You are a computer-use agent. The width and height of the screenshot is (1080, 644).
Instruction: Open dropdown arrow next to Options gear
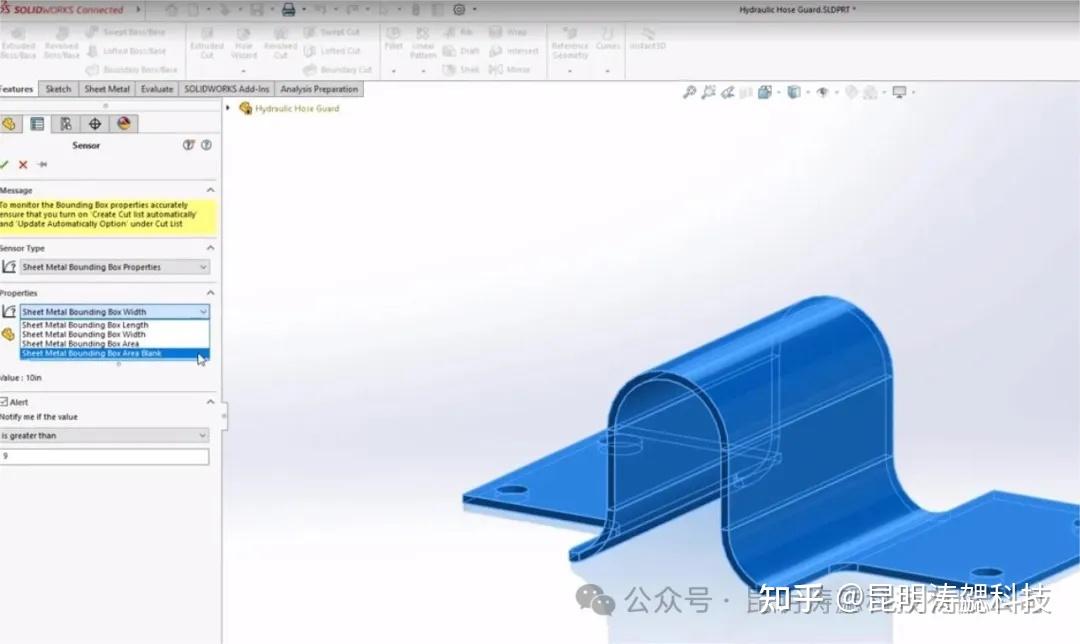click(475, 10)
